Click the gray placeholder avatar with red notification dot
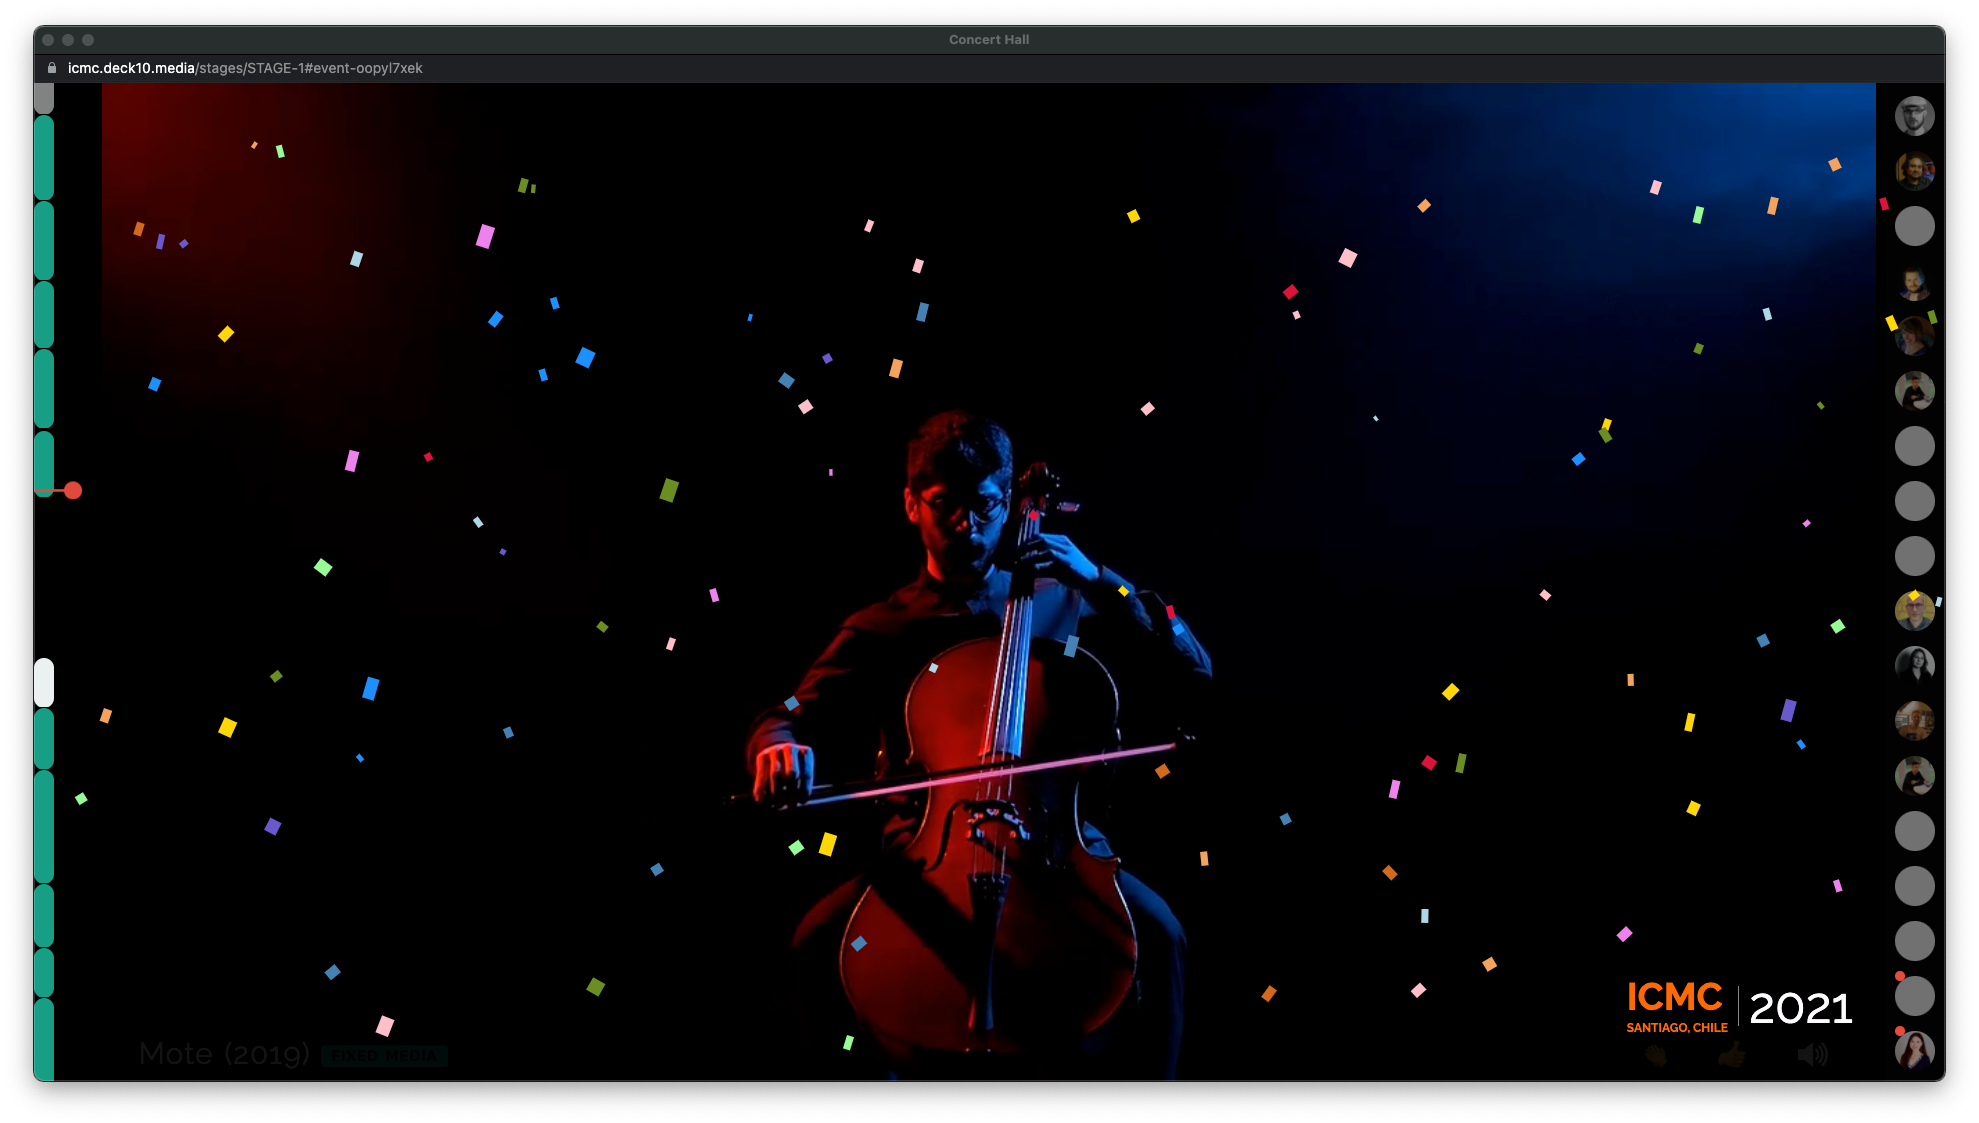1979x1123 pixels. 1914,995
